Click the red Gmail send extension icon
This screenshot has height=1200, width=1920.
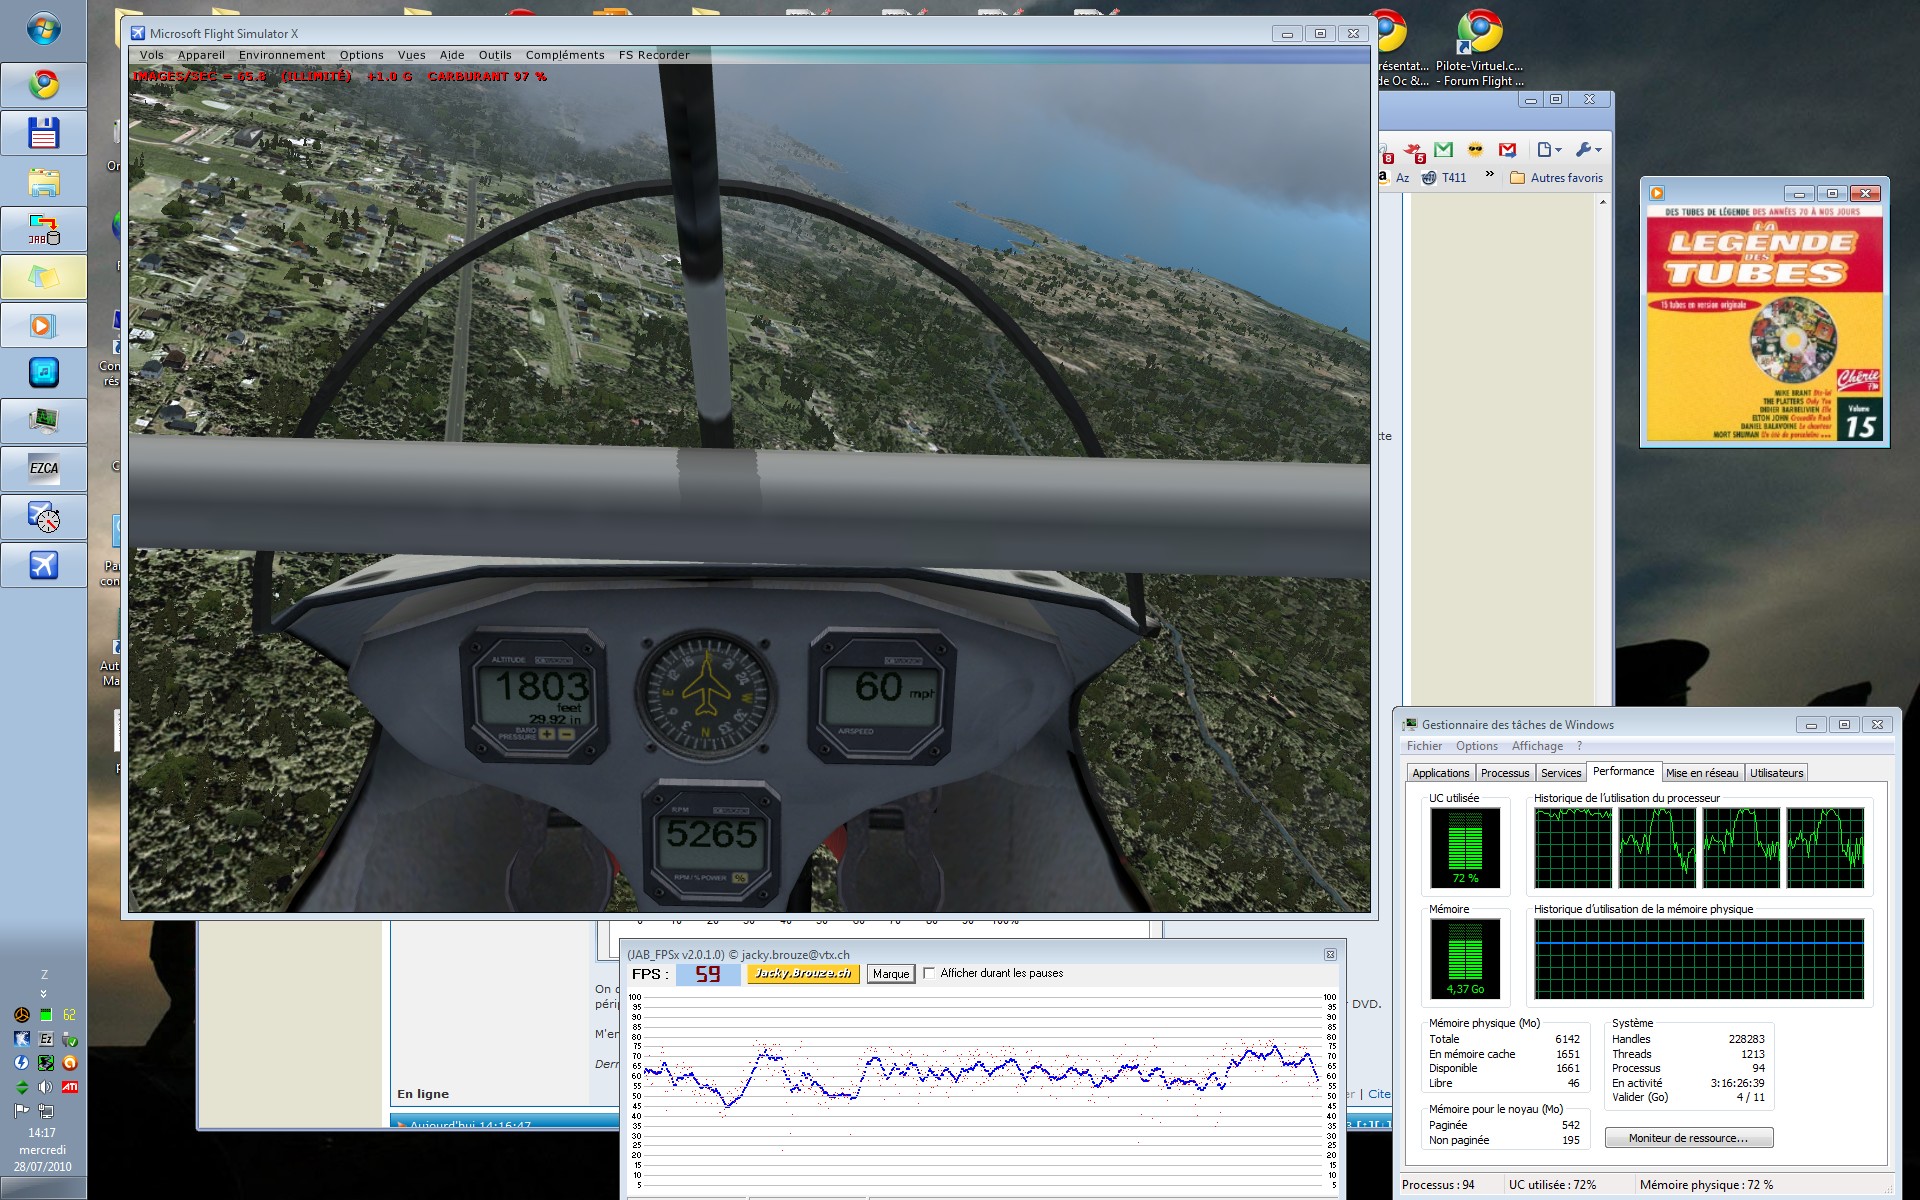[1507, 150]
